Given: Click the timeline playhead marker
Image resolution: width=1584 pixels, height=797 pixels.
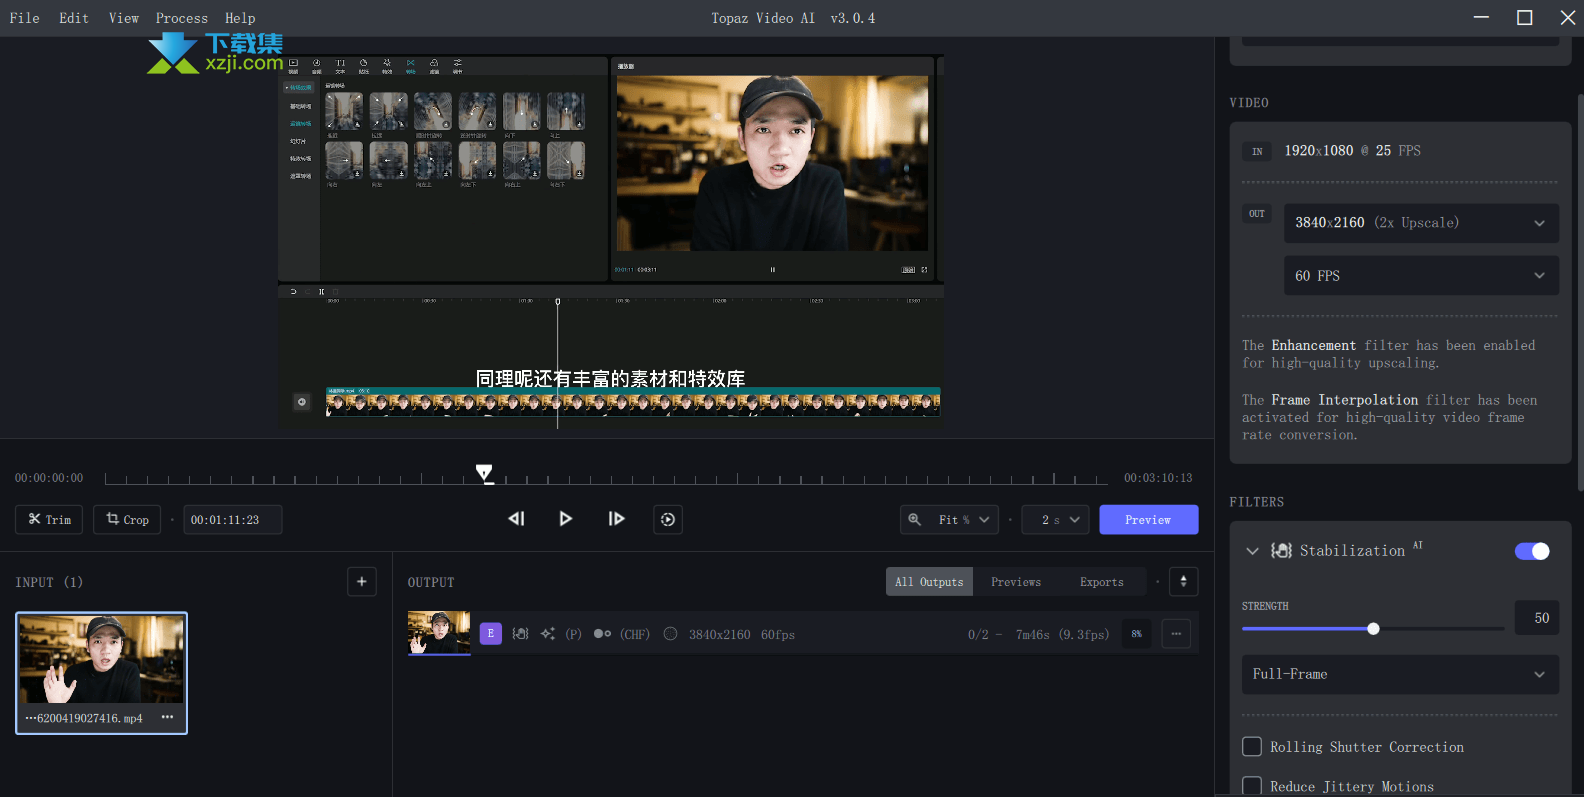Looking at the screenshot, I should [484, 473].
